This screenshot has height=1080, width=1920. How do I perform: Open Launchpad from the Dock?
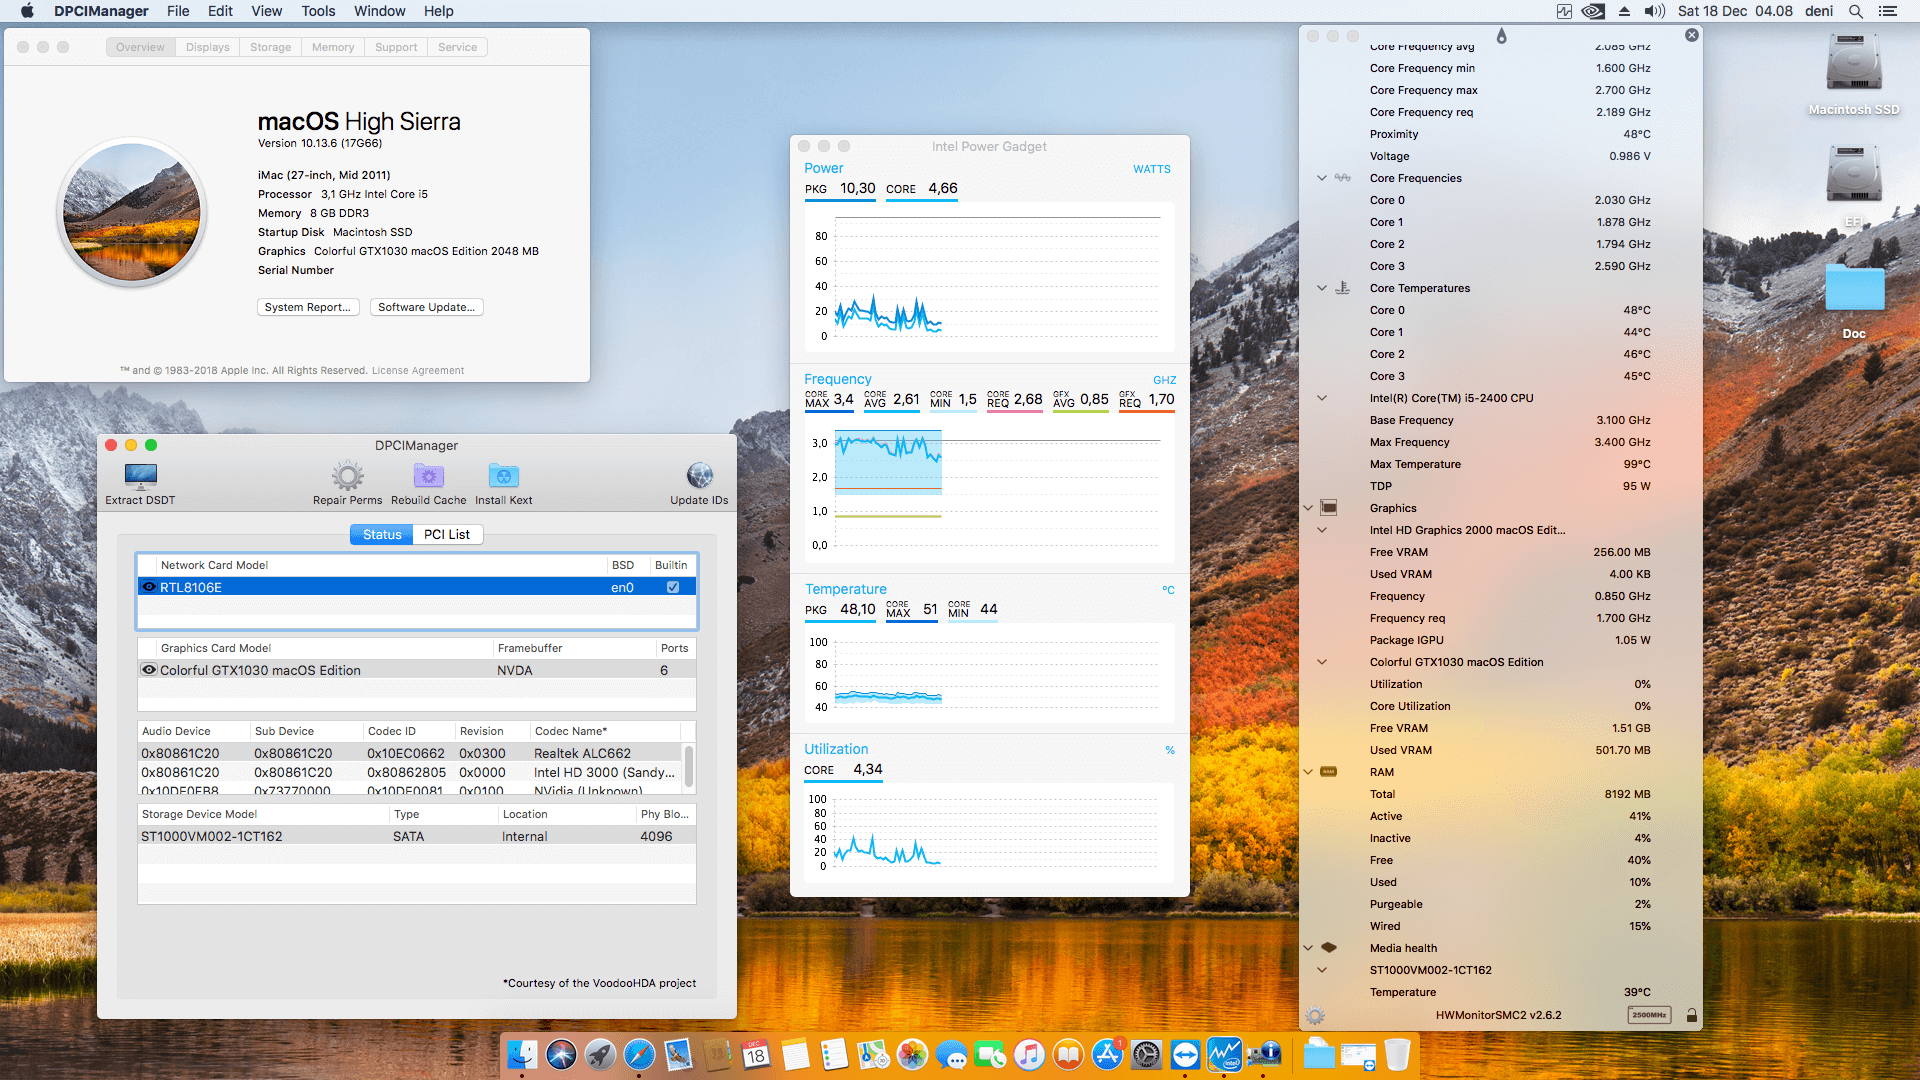tap(600, 1054)
